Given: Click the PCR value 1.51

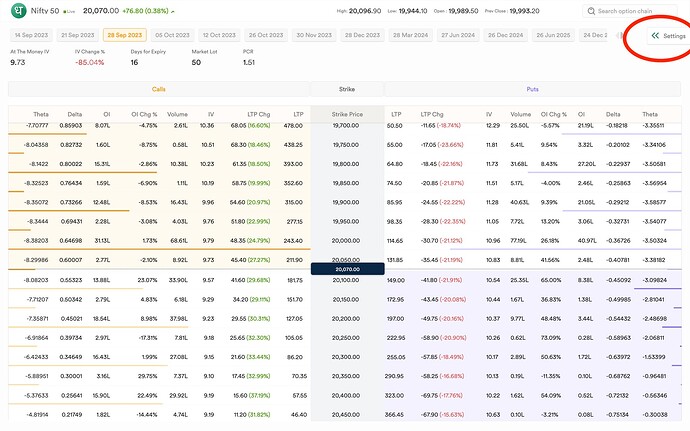Looking at the screenshot, I should [249, 63].
